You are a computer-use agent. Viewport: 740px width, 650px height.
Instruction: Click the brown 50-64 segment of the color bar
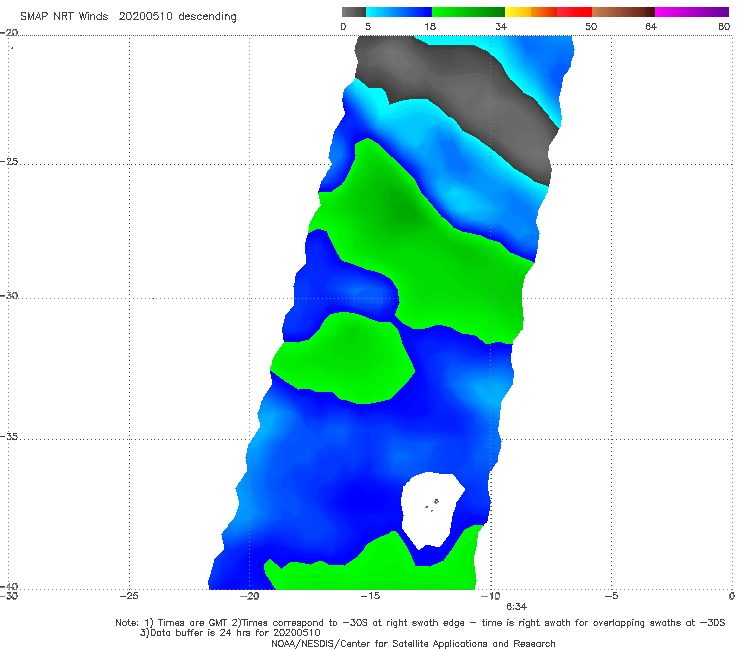pos(623,12)
